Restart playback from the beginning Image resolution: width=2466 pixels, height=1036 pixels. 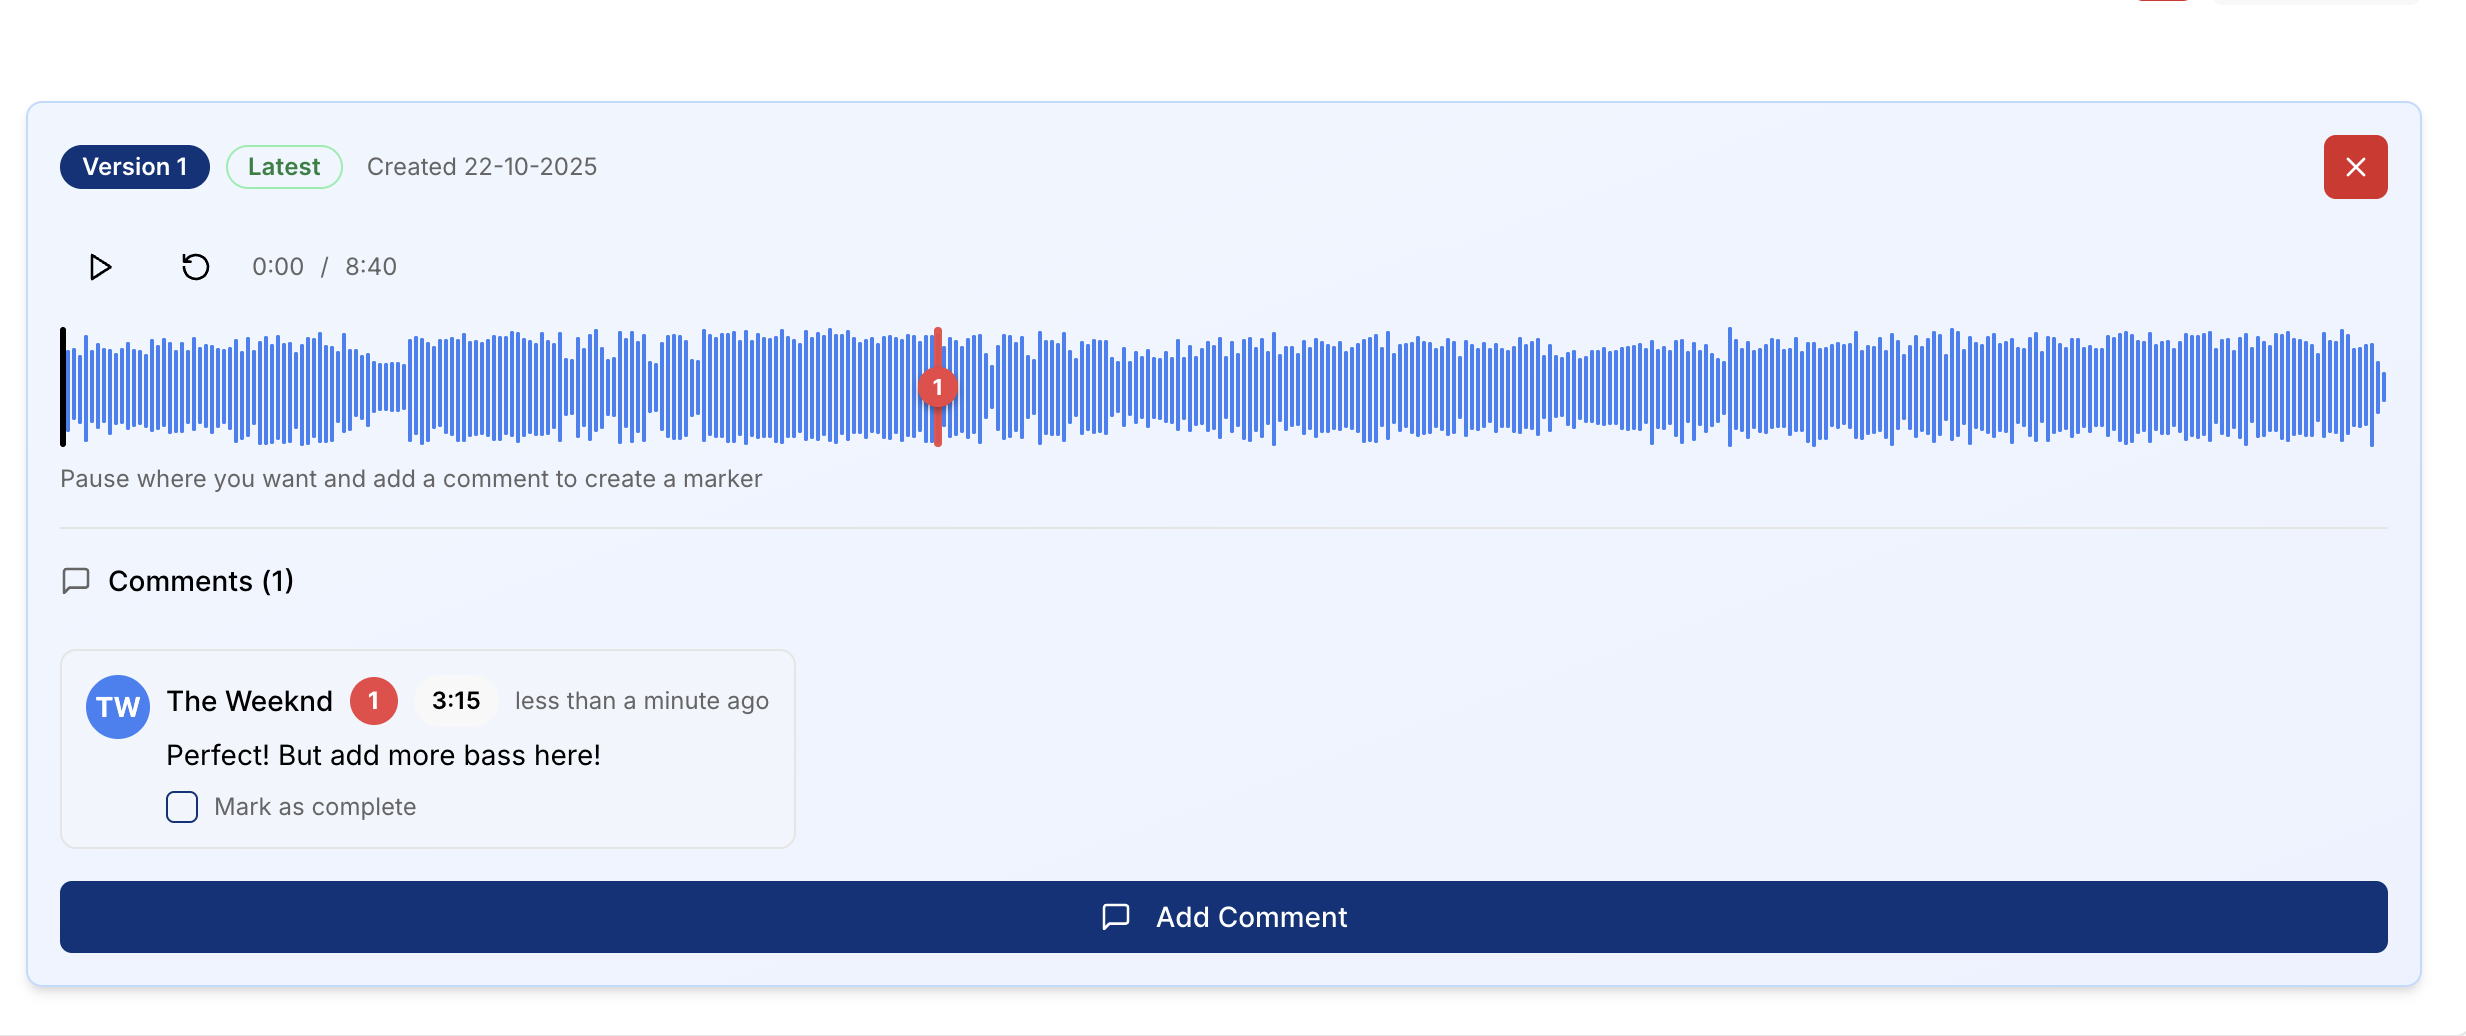(x=195, y=267)
